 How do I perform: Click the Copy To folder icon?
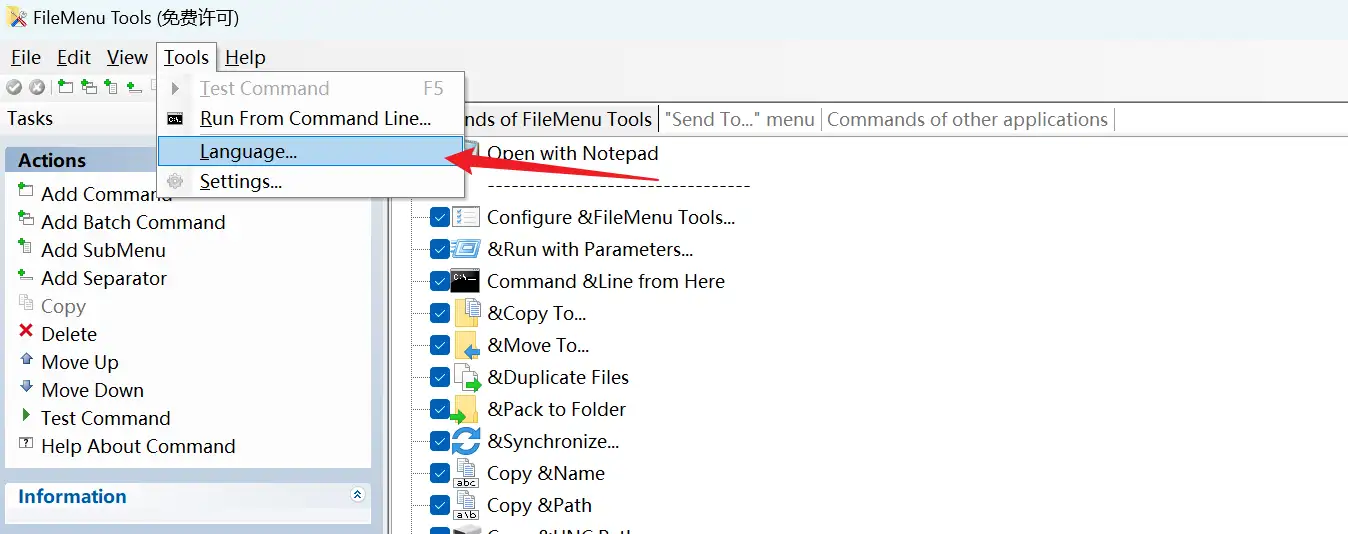click(467, 313)
